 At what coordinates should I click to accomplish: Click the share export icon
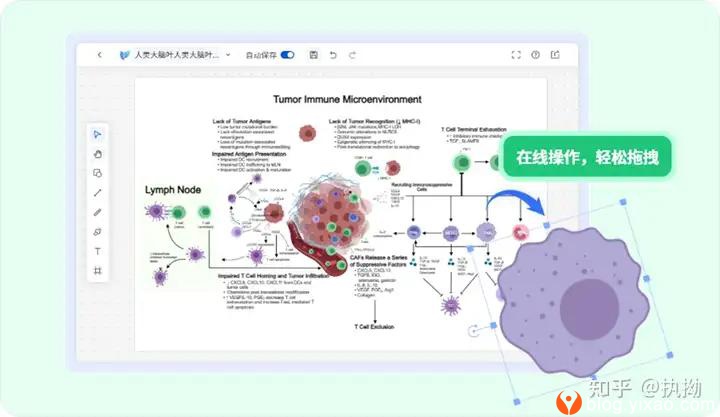click(556, 55)
